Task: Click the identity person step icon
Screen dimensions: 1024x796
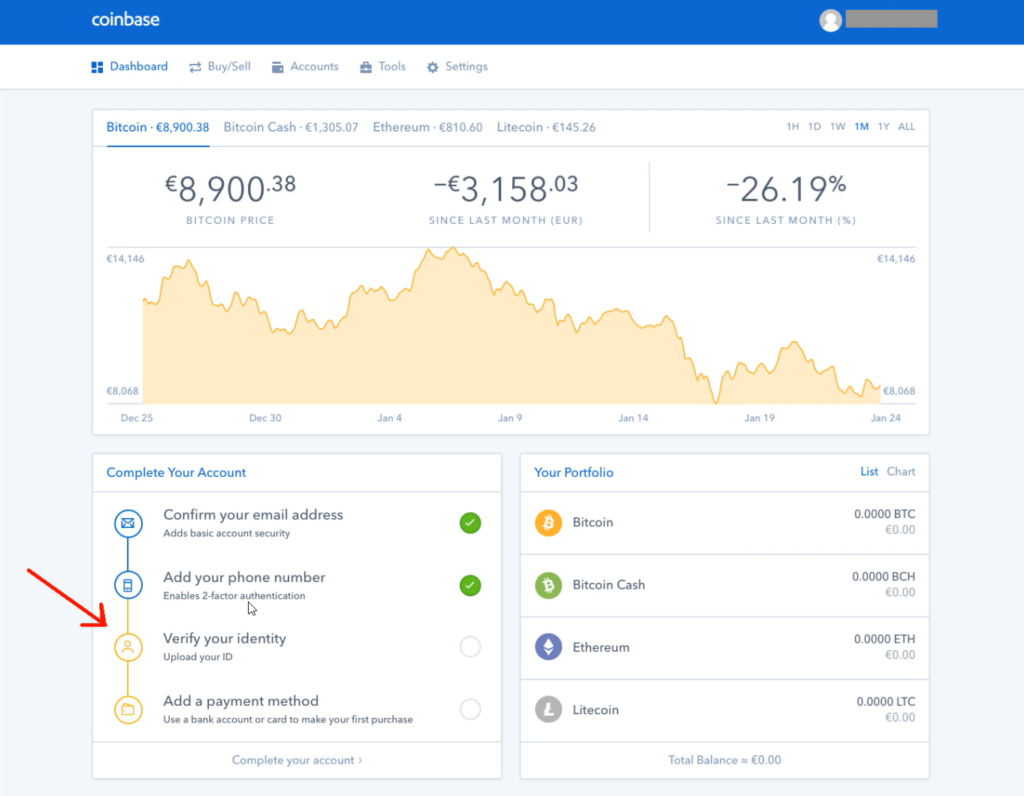Action: (x=128, y=647)
